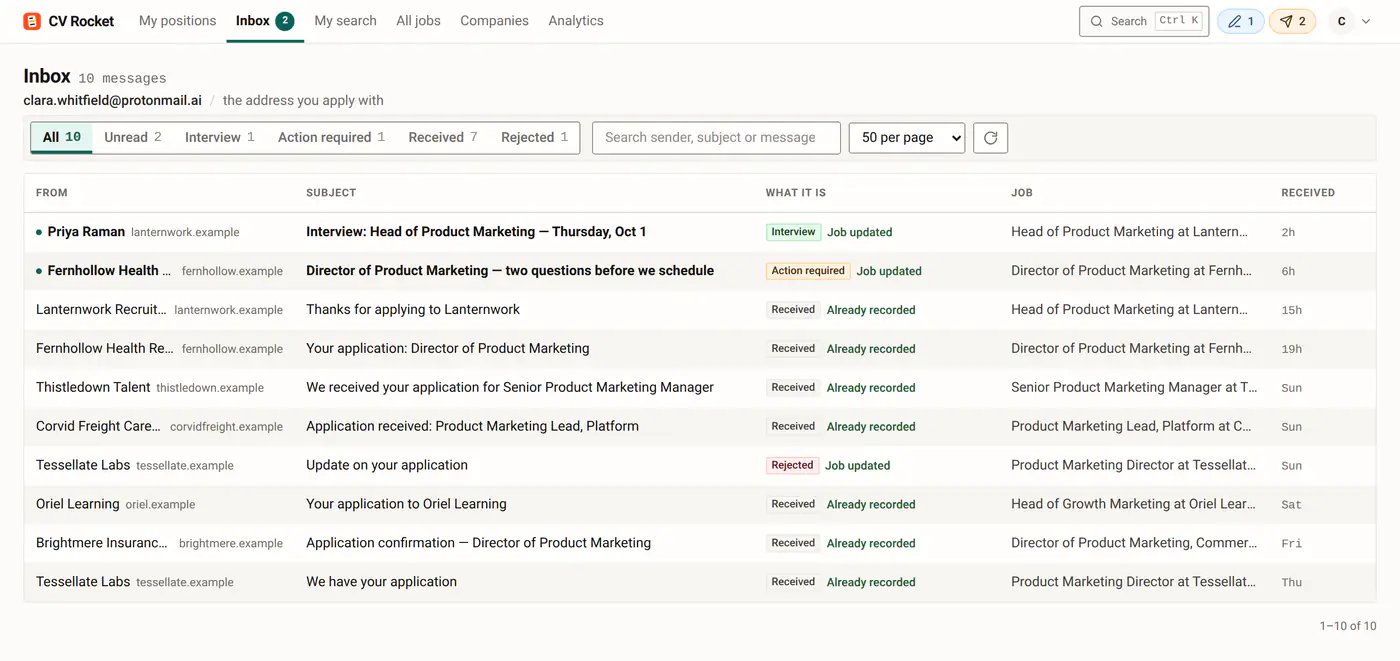Filter by Interview messages
Viewport: 1400px width, 661px height.
pyautogui.click(x=220, y=137)
